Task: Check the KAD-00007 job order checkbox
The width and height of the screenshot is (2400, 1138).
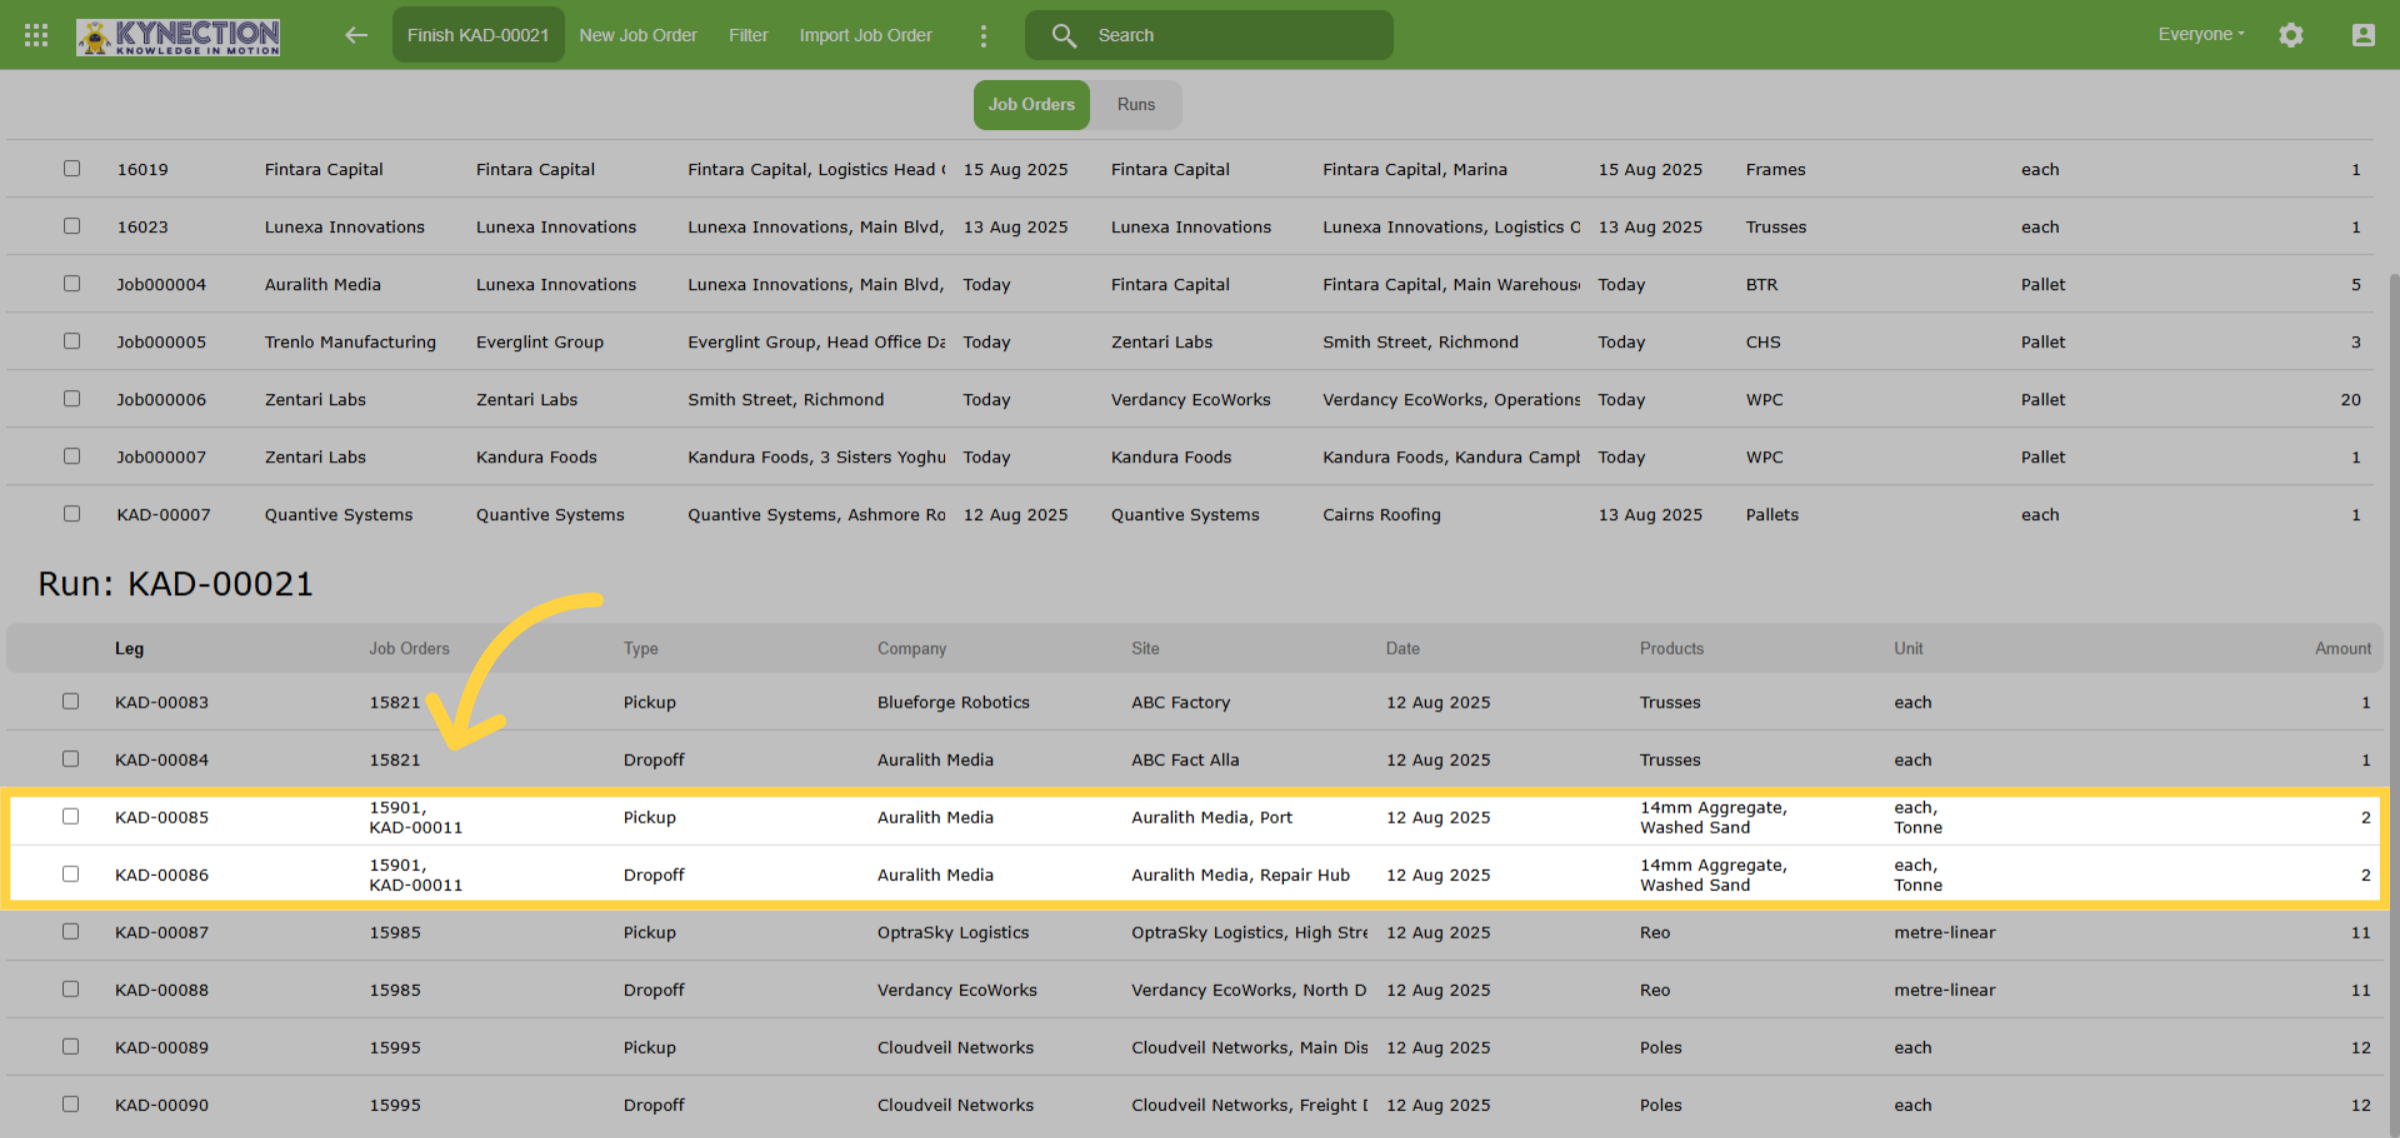Action: tap(72, 514)
